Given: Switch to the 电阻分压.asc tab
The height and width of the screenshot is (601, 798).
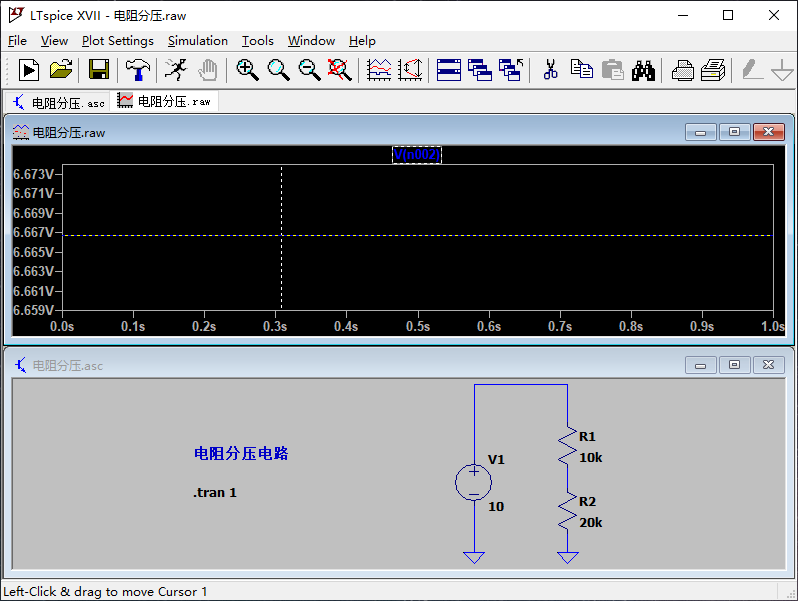Looking at the screenshot, I should 58,102.
